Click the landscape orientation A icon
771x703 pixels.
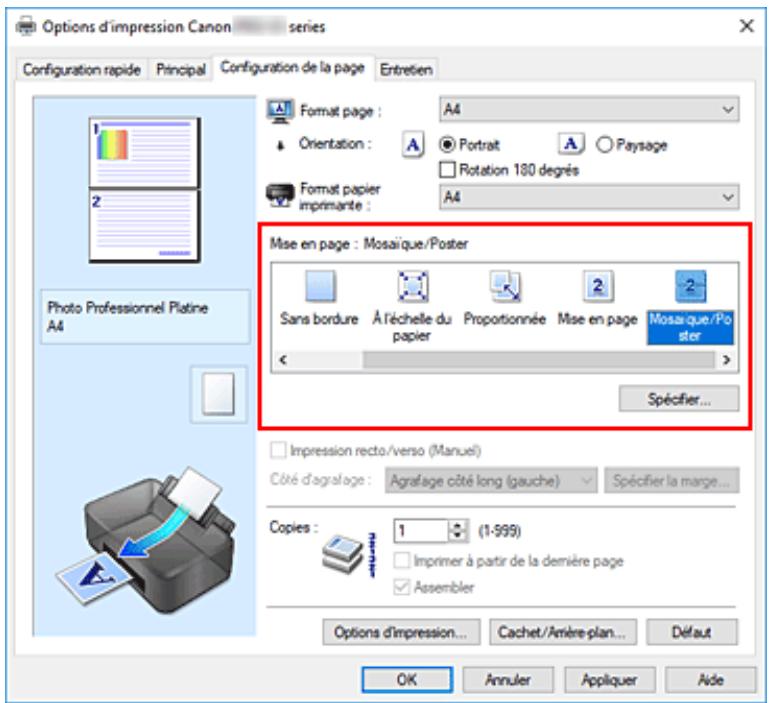click(x=571, y=144)
